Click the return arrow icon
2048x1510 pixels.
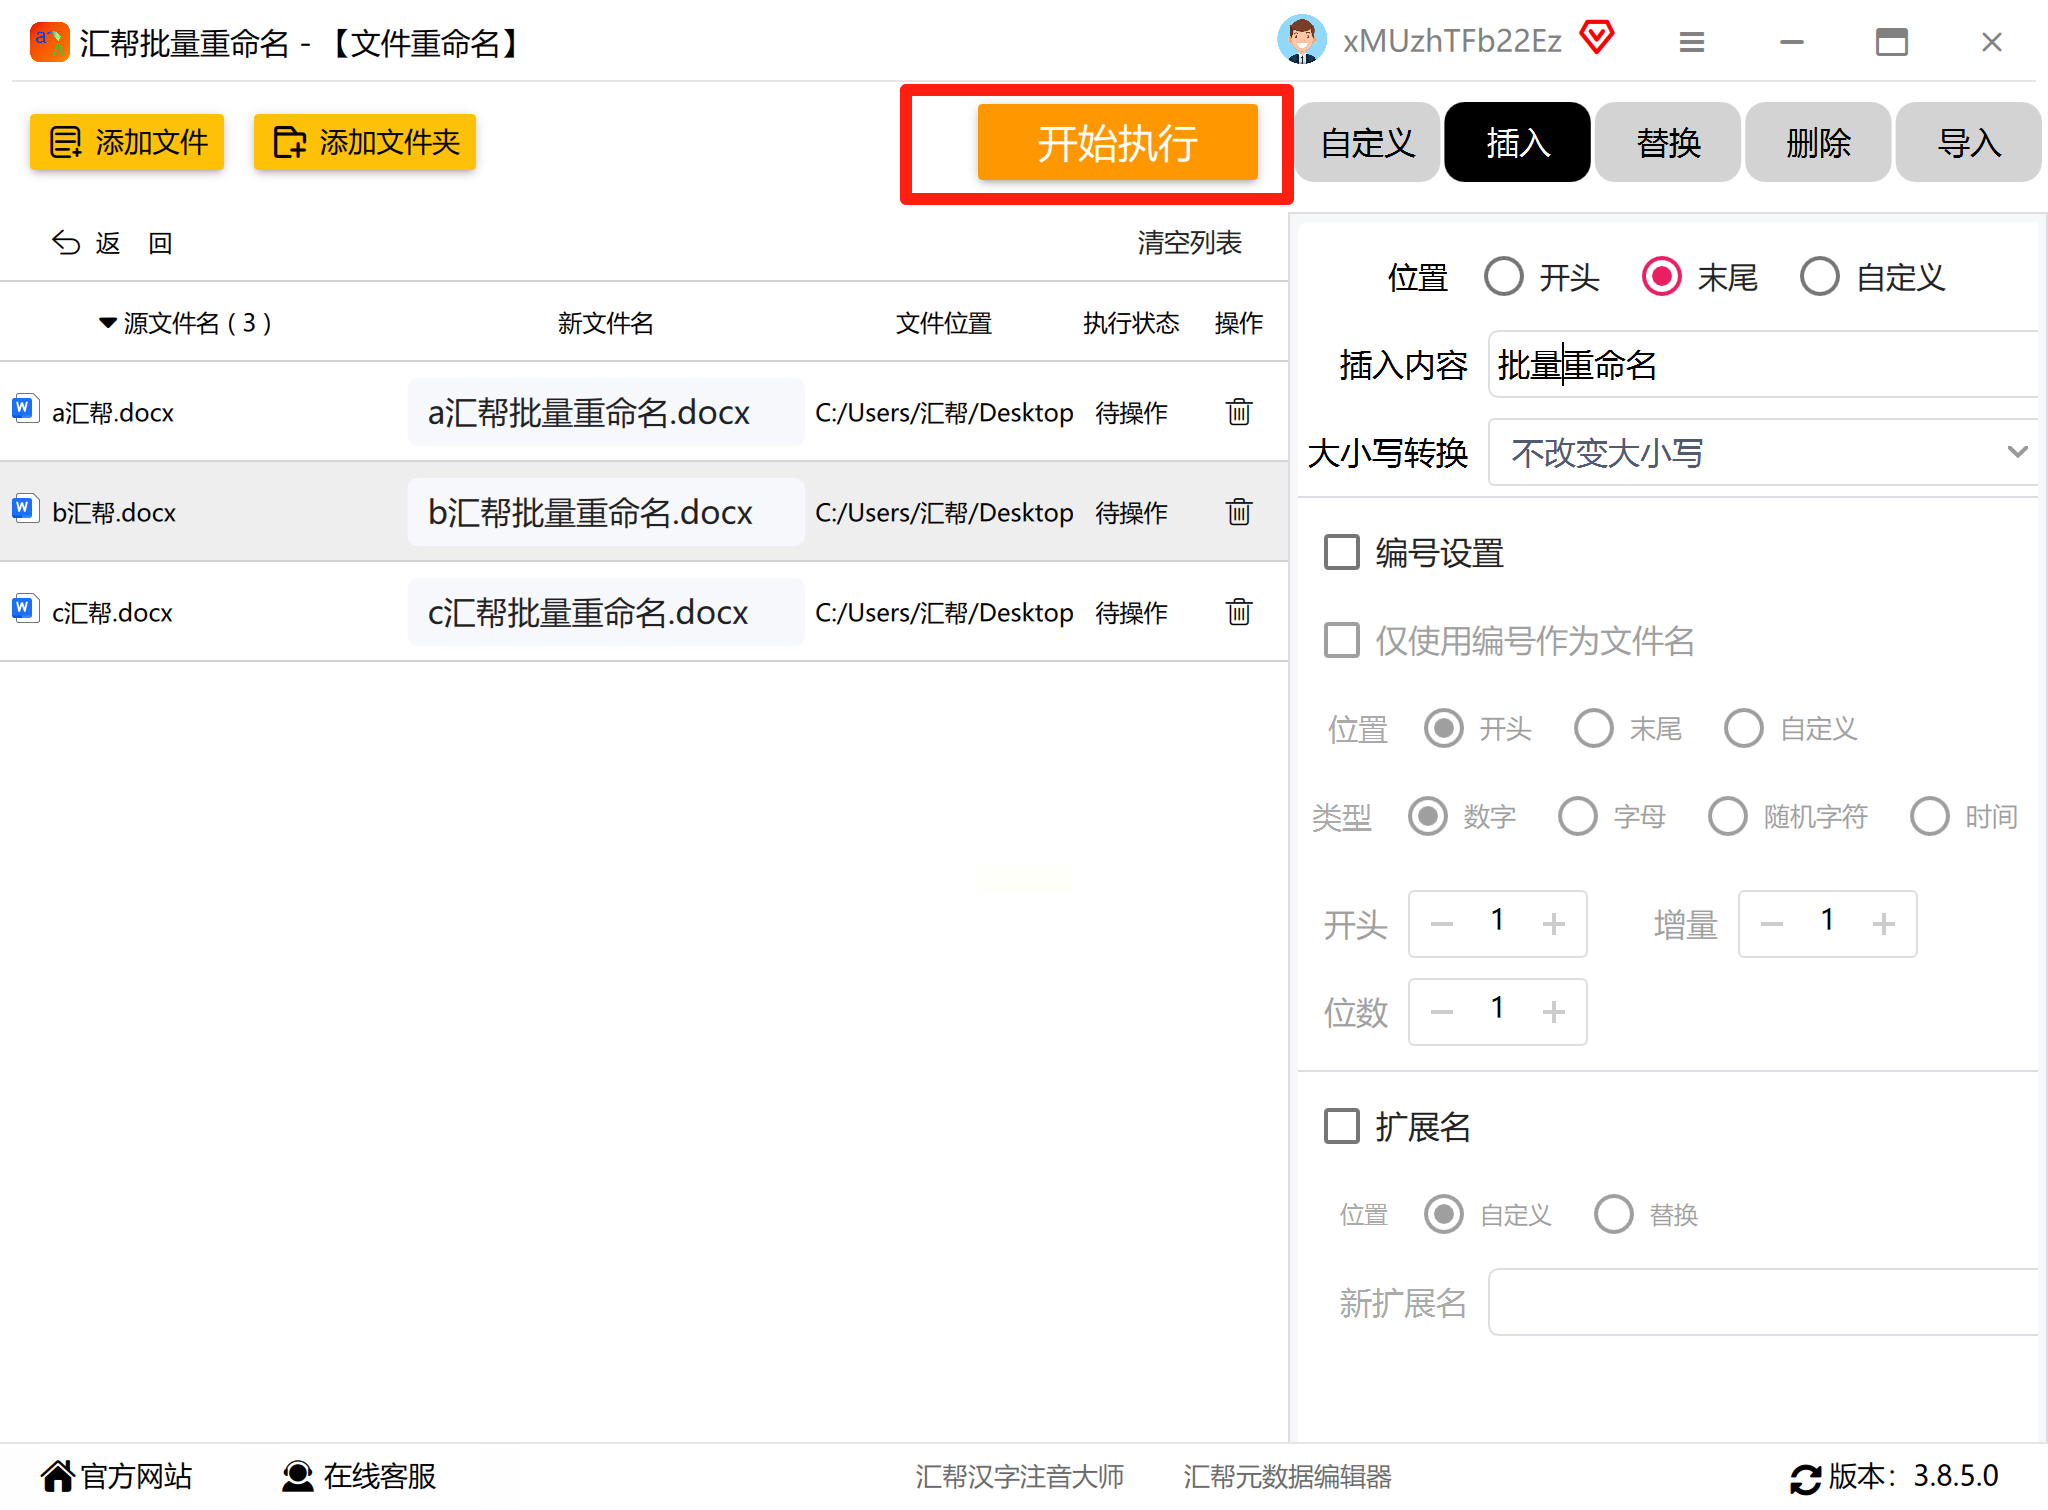(66, 243)
